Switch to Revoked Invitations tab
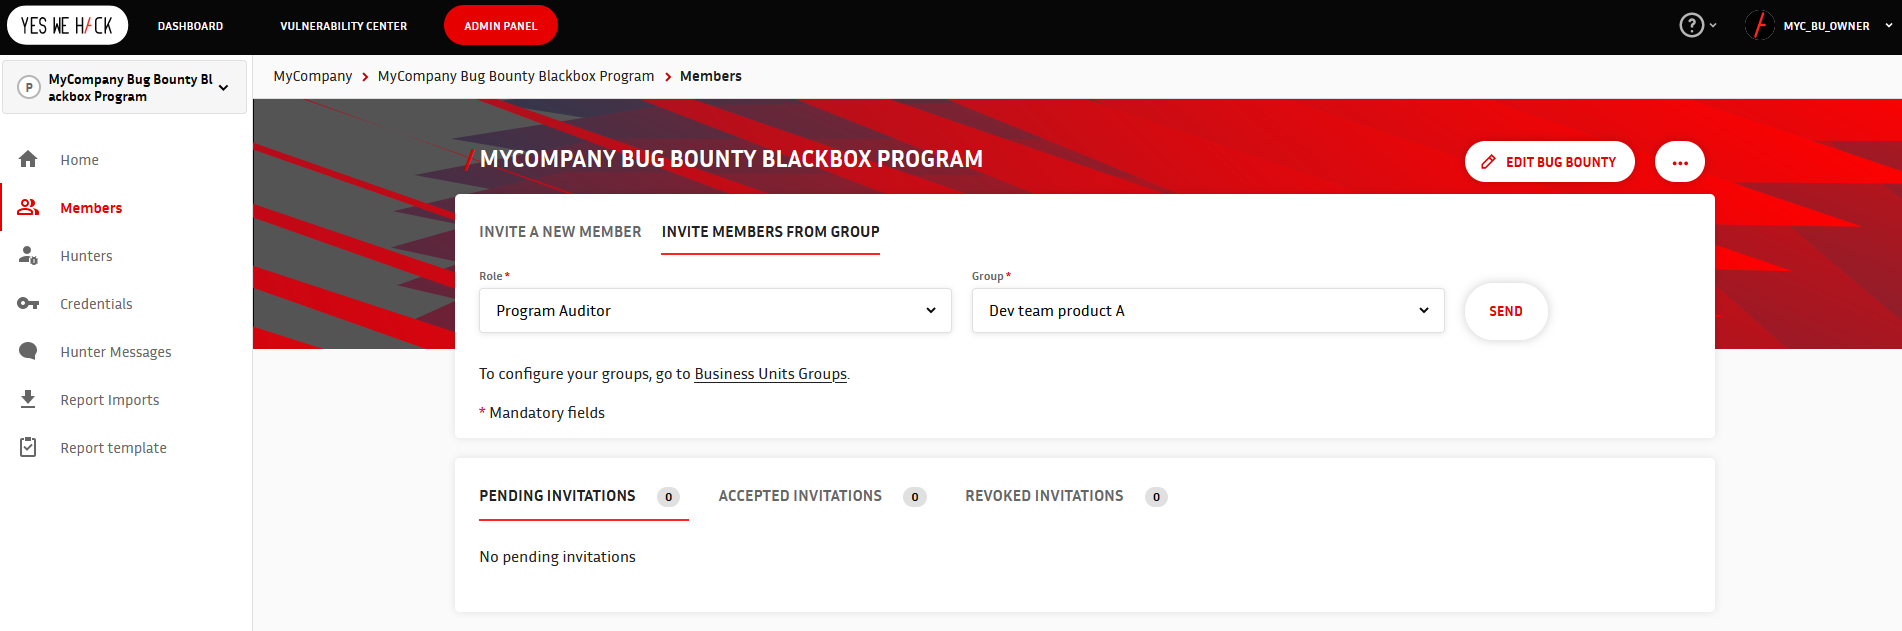This screenshot has width=1902, height=631. click(1044, 496)
